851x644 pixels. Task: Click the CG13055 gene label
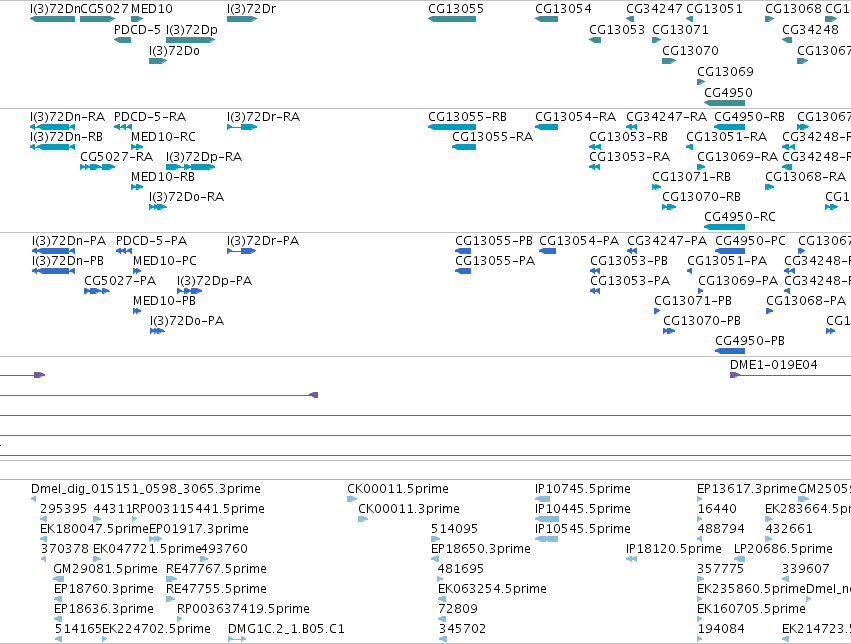point(456,9)
